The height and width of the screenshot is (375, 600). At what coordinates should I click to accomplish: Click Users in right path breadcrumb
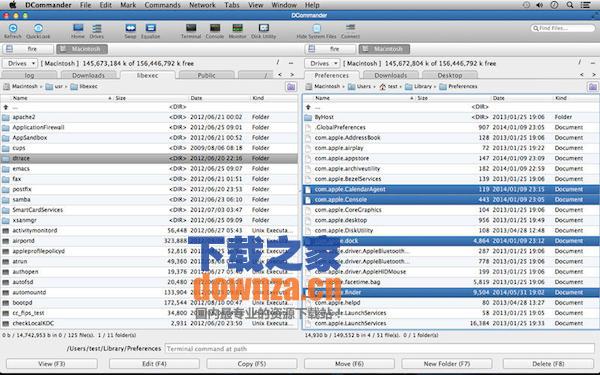(360, 87)
